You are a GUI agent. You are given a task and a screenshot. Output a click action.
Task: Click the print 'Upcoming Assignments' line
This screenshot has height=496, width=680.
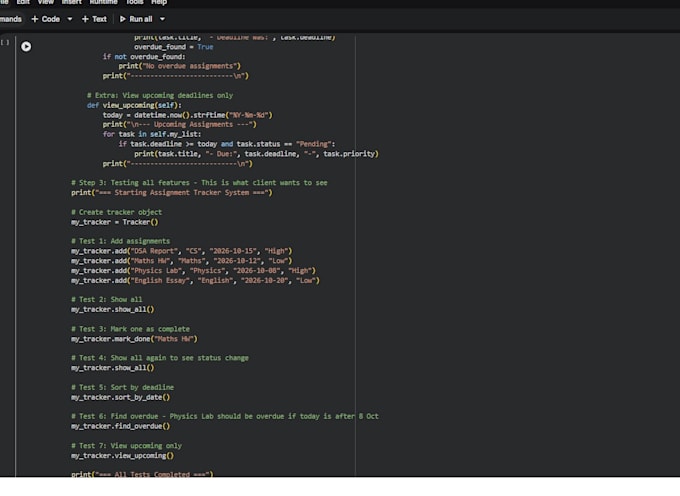click(180, 124)
